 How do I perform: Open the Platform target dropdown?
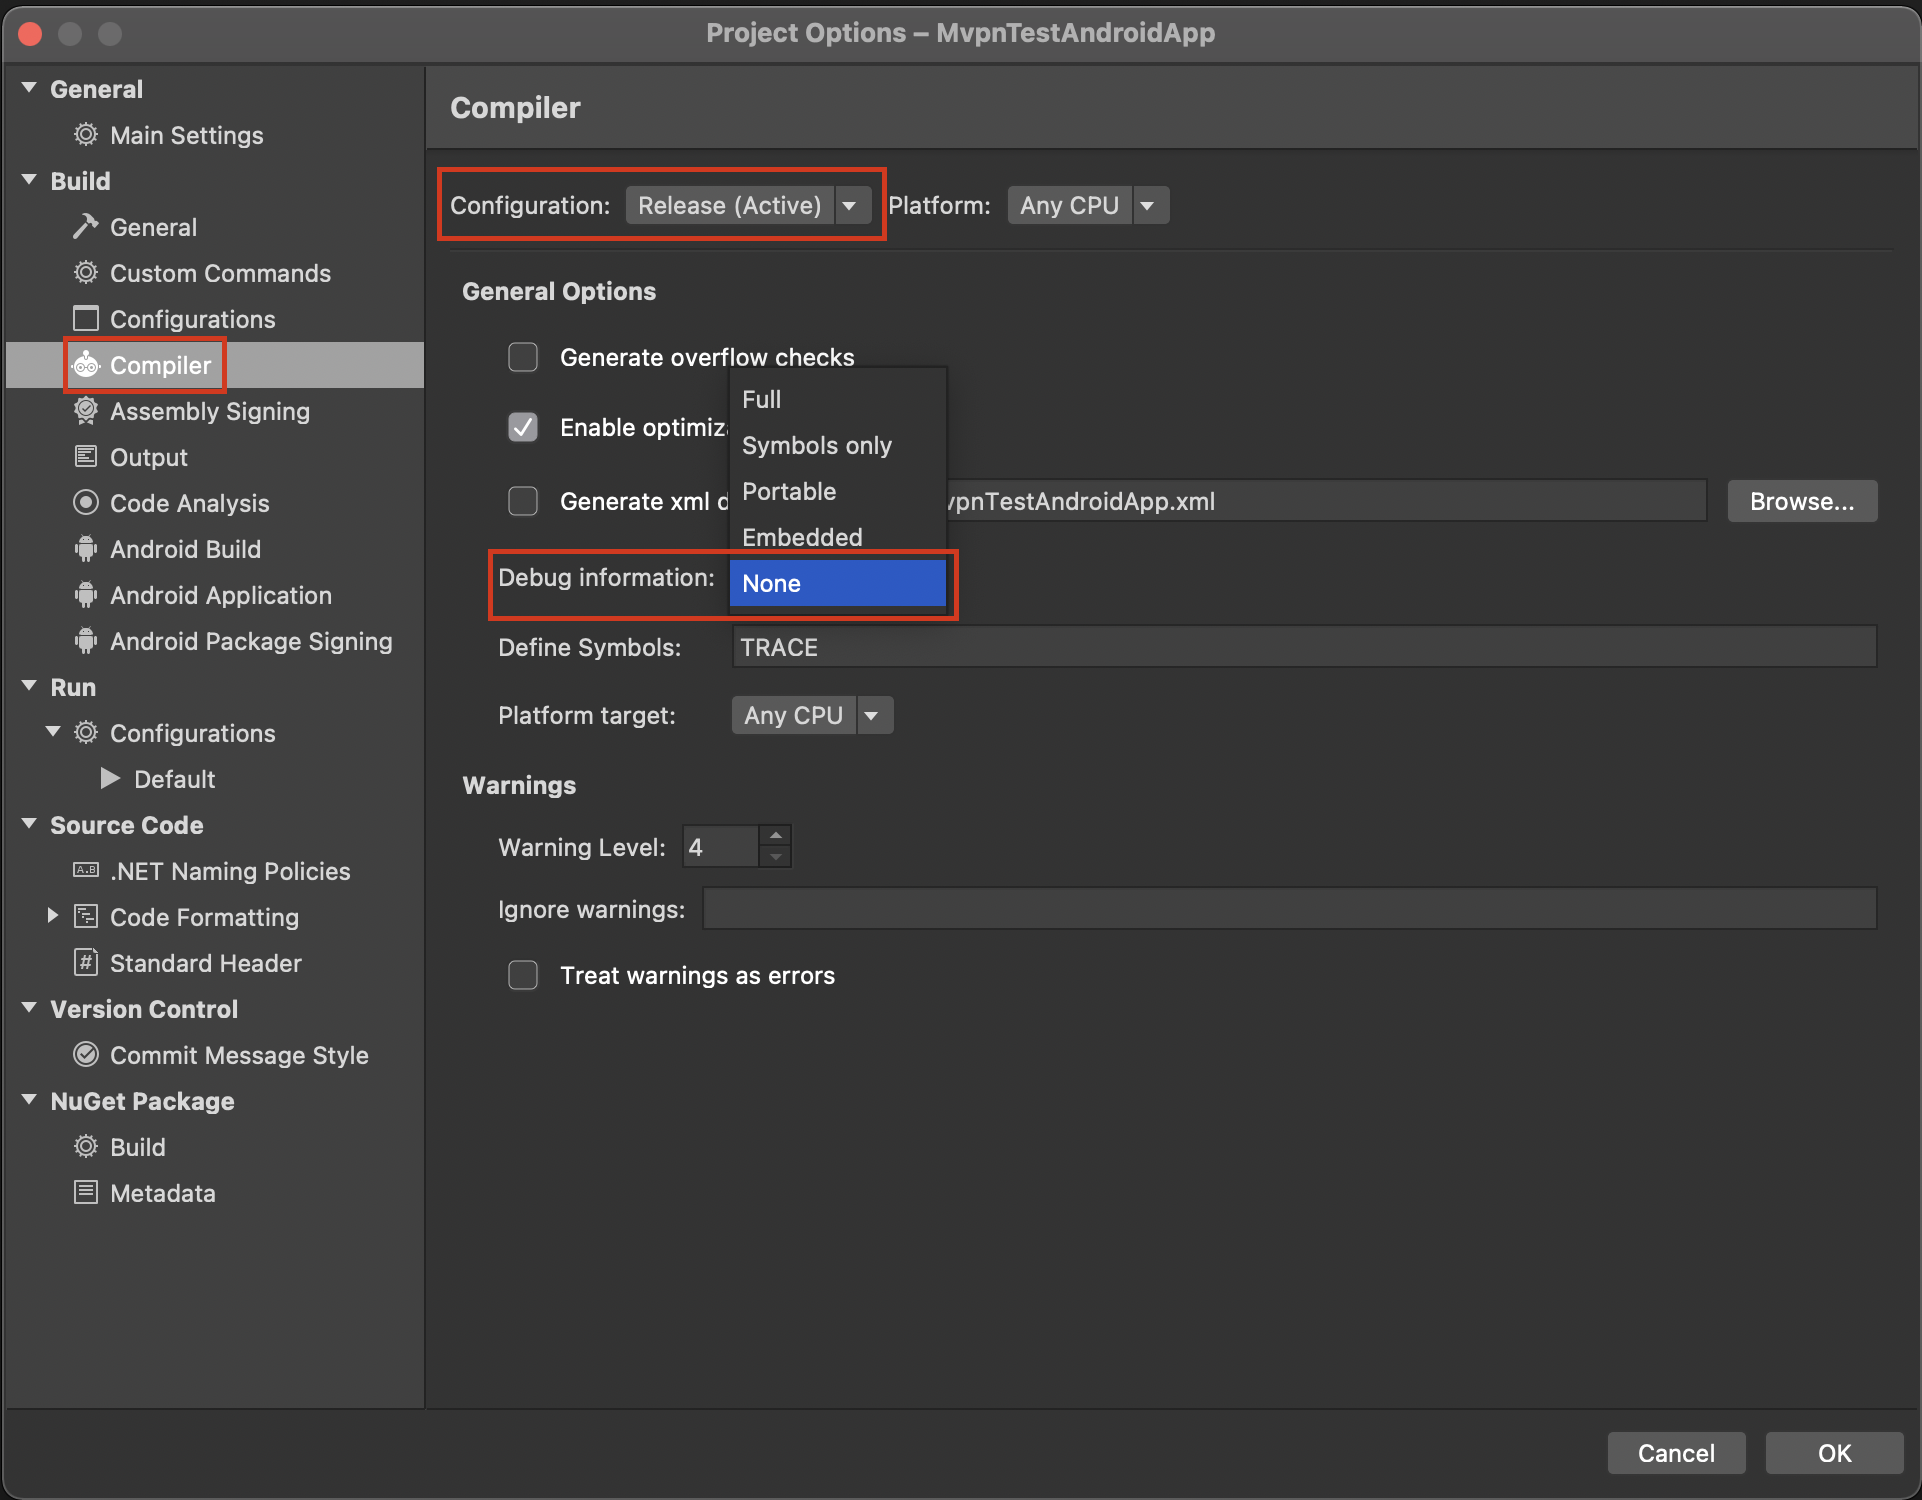point(812,715)
